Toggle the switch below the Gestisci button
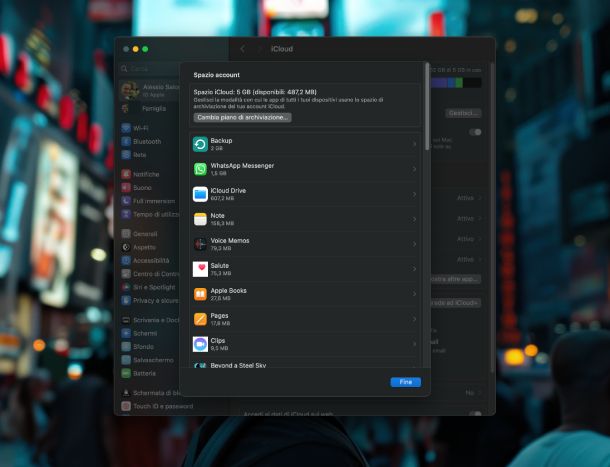This screenshot has height=467, width=610. [475, 132]
